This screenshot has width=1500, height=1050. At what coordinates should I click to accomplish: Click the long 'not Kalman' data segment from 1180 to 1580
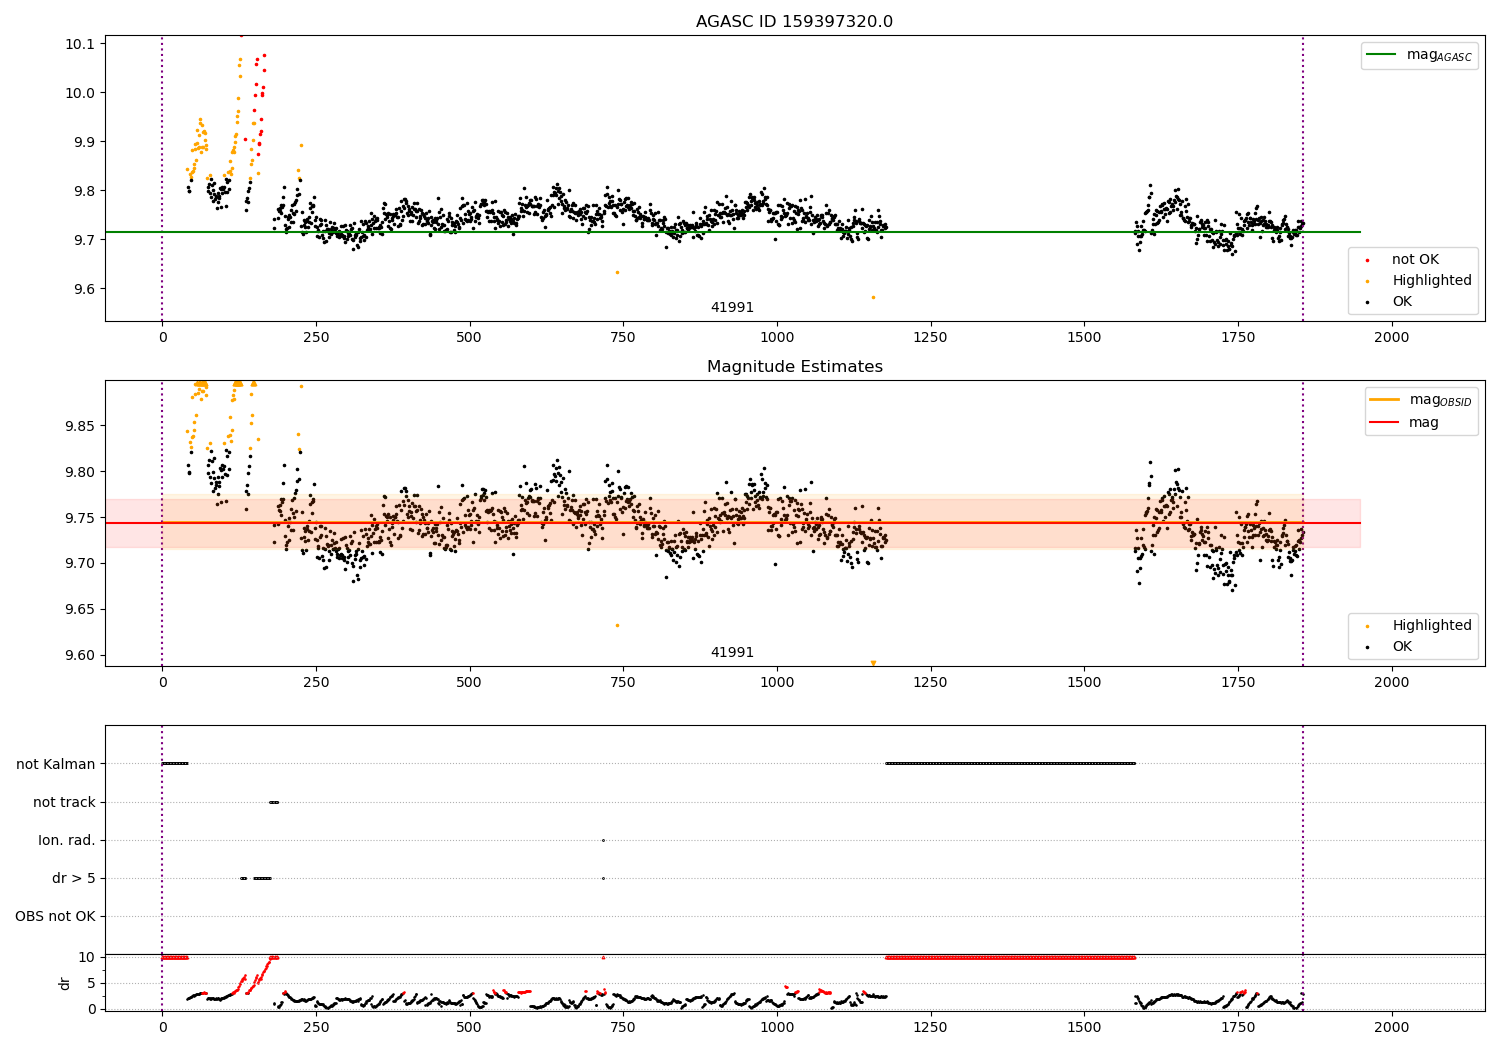(x=1010, y=764)
